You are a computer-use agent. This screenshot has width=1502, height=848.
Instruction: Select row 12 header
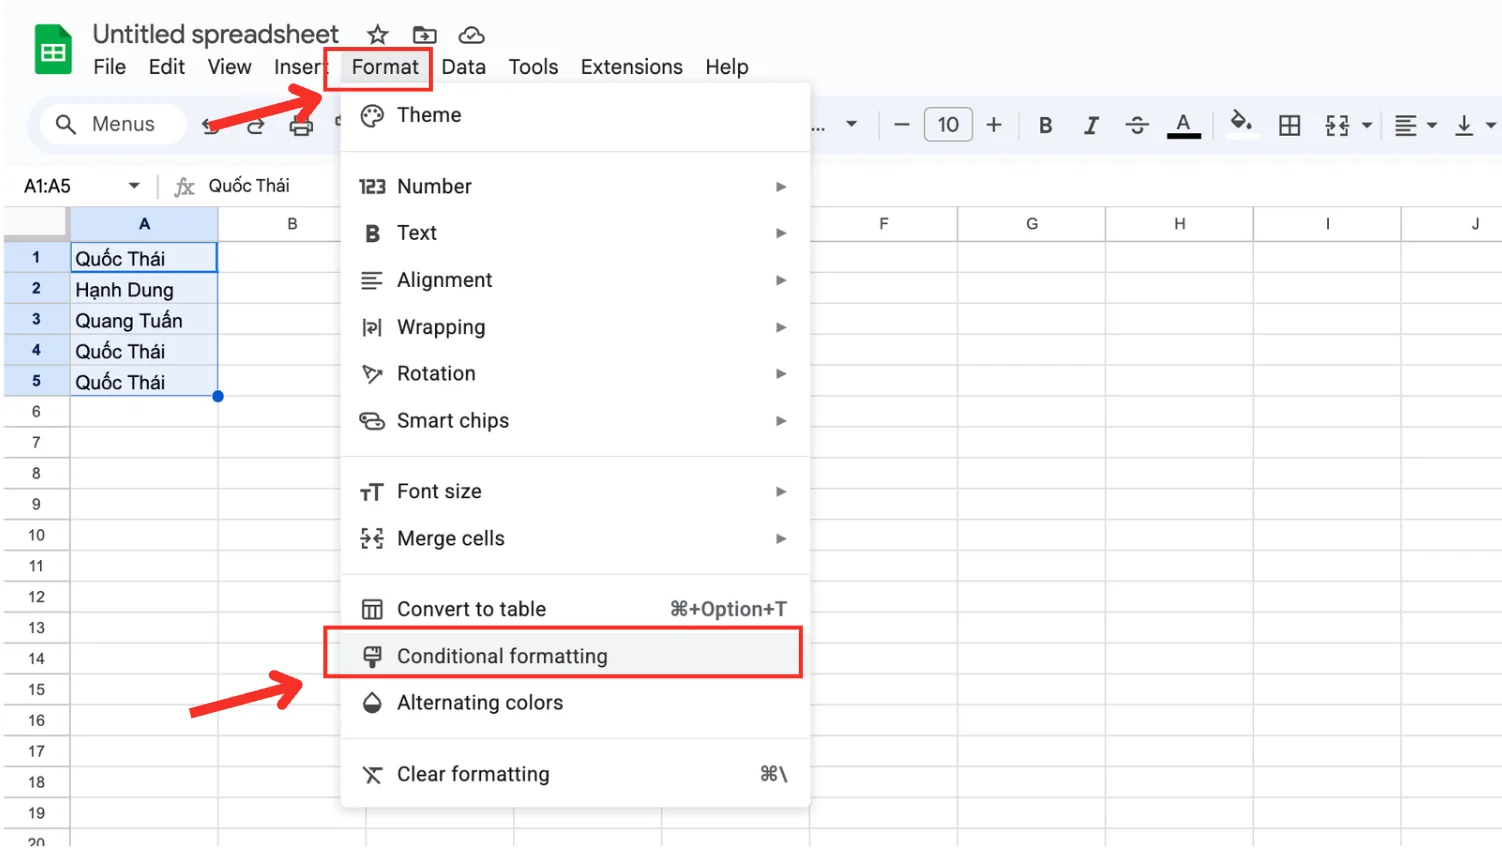(x=36, y=597)
